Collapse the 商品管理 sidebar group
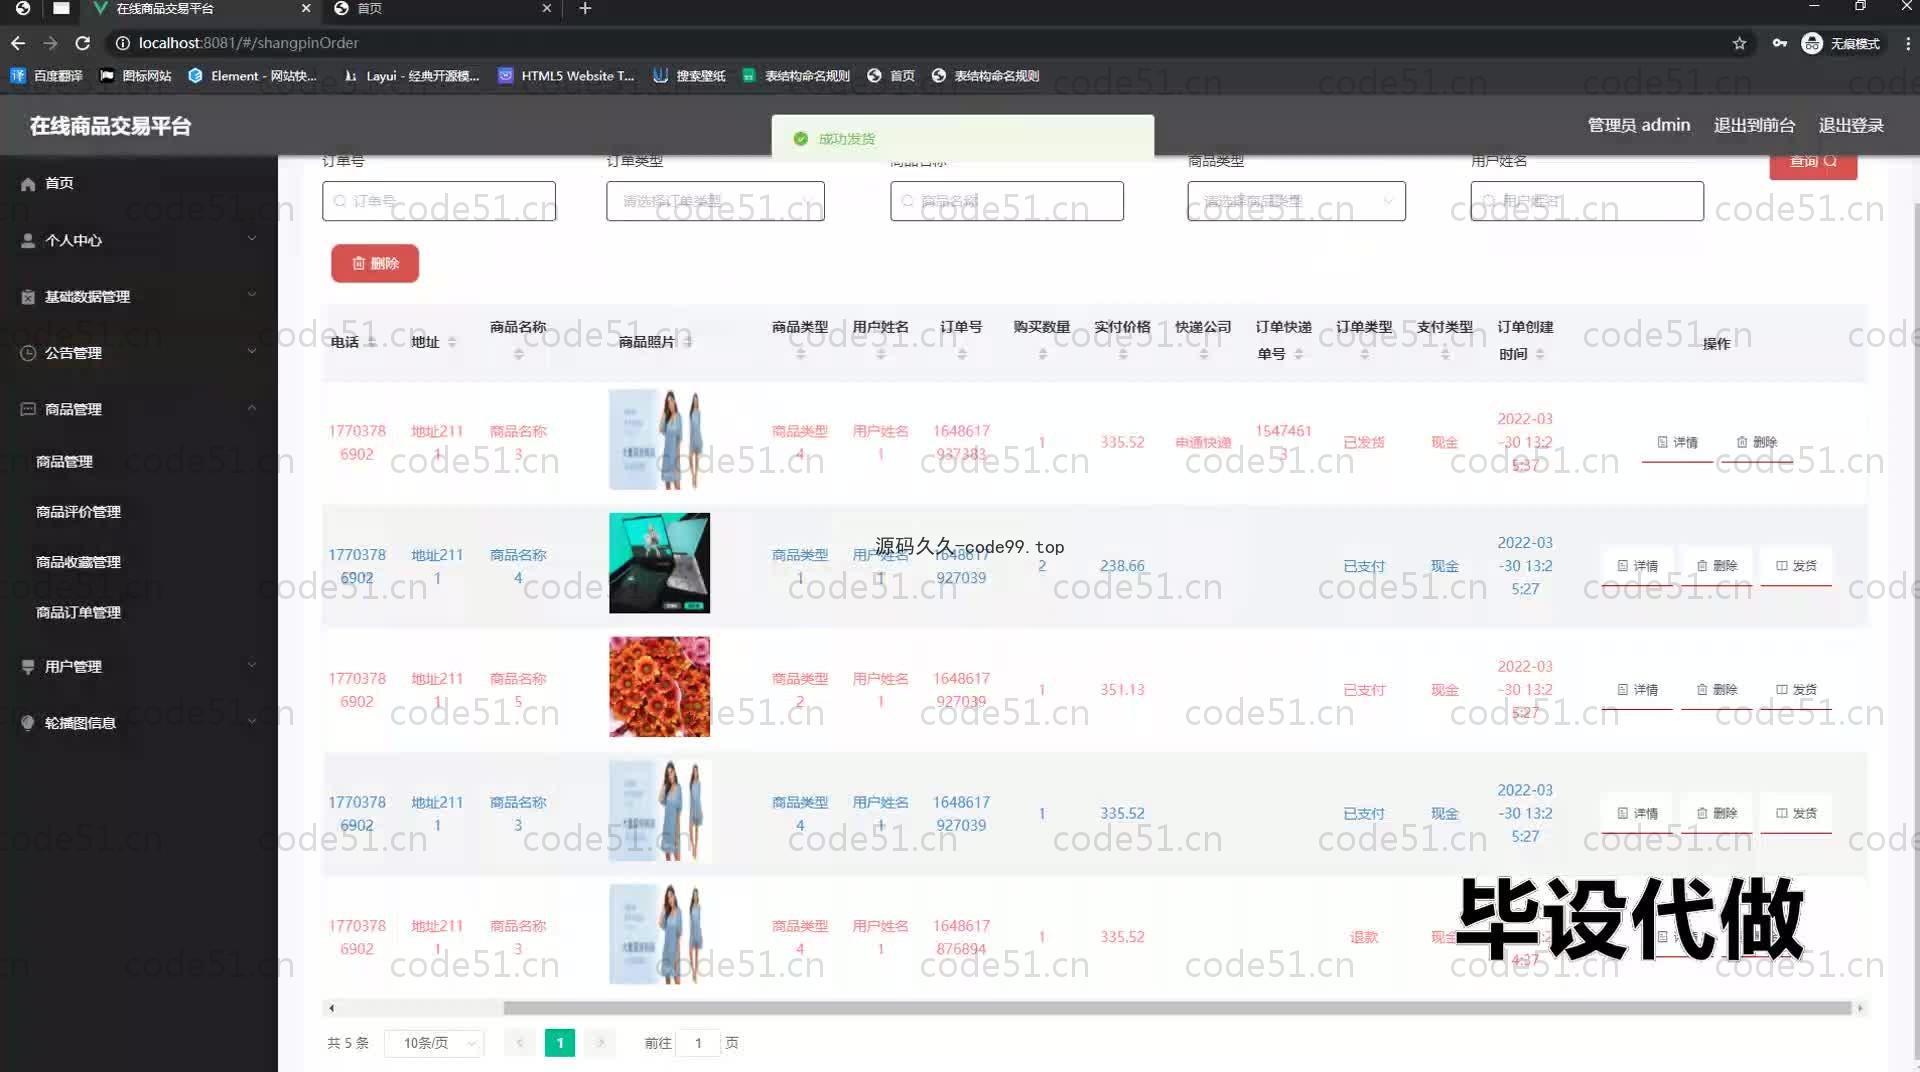 tap(138, 409)
